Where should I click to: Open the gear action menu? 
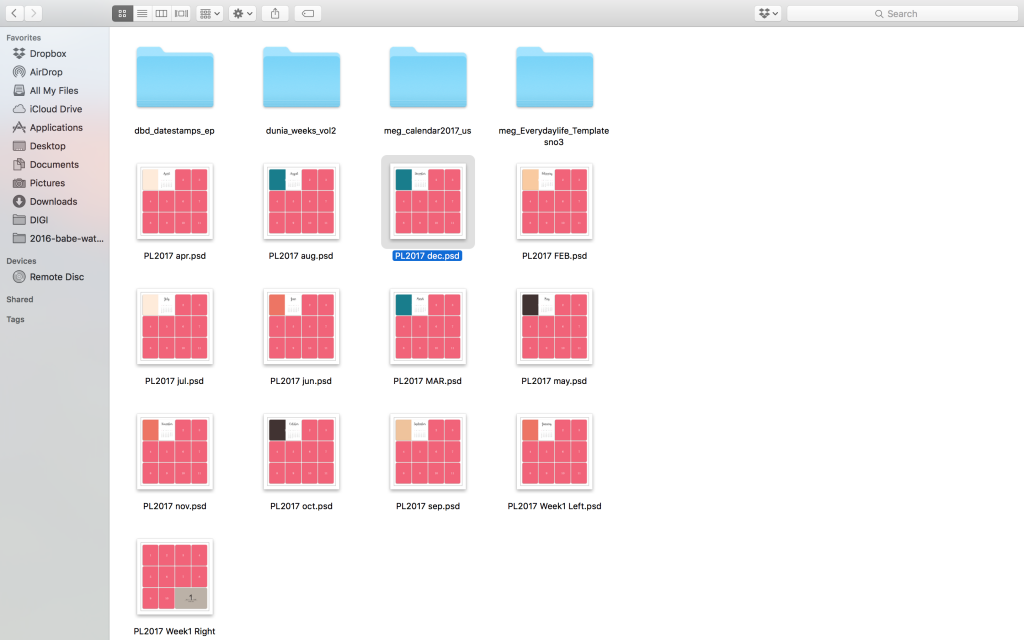(x=242, y=13)
